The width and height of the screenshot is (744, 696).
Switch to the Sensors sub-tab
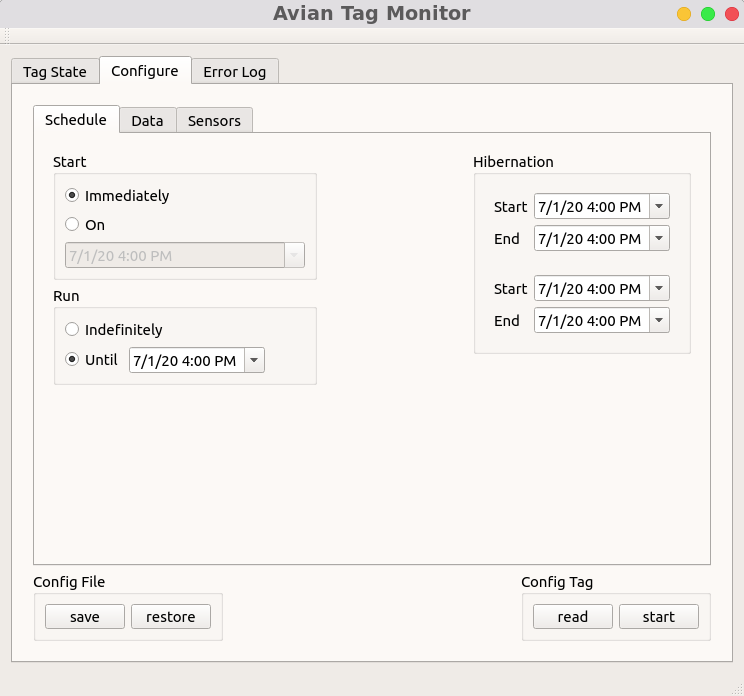point(214,121)
